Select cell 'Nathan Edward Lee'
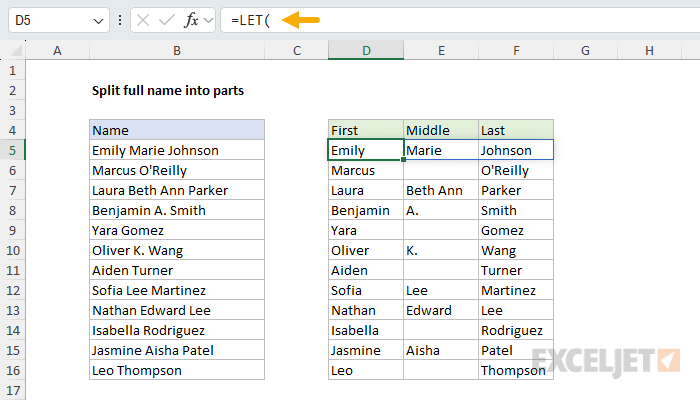Image resolution: width=700 pixels, height=400 pixels. tap(177, 310)
